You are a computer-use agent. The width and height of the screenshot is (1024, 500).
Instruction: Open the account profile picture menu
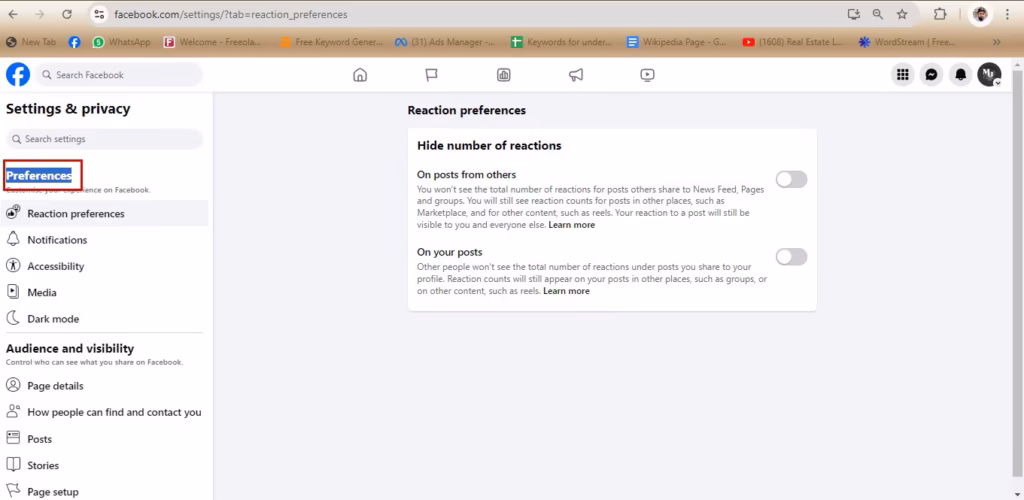pyautogui.click(x=989, y=75)
